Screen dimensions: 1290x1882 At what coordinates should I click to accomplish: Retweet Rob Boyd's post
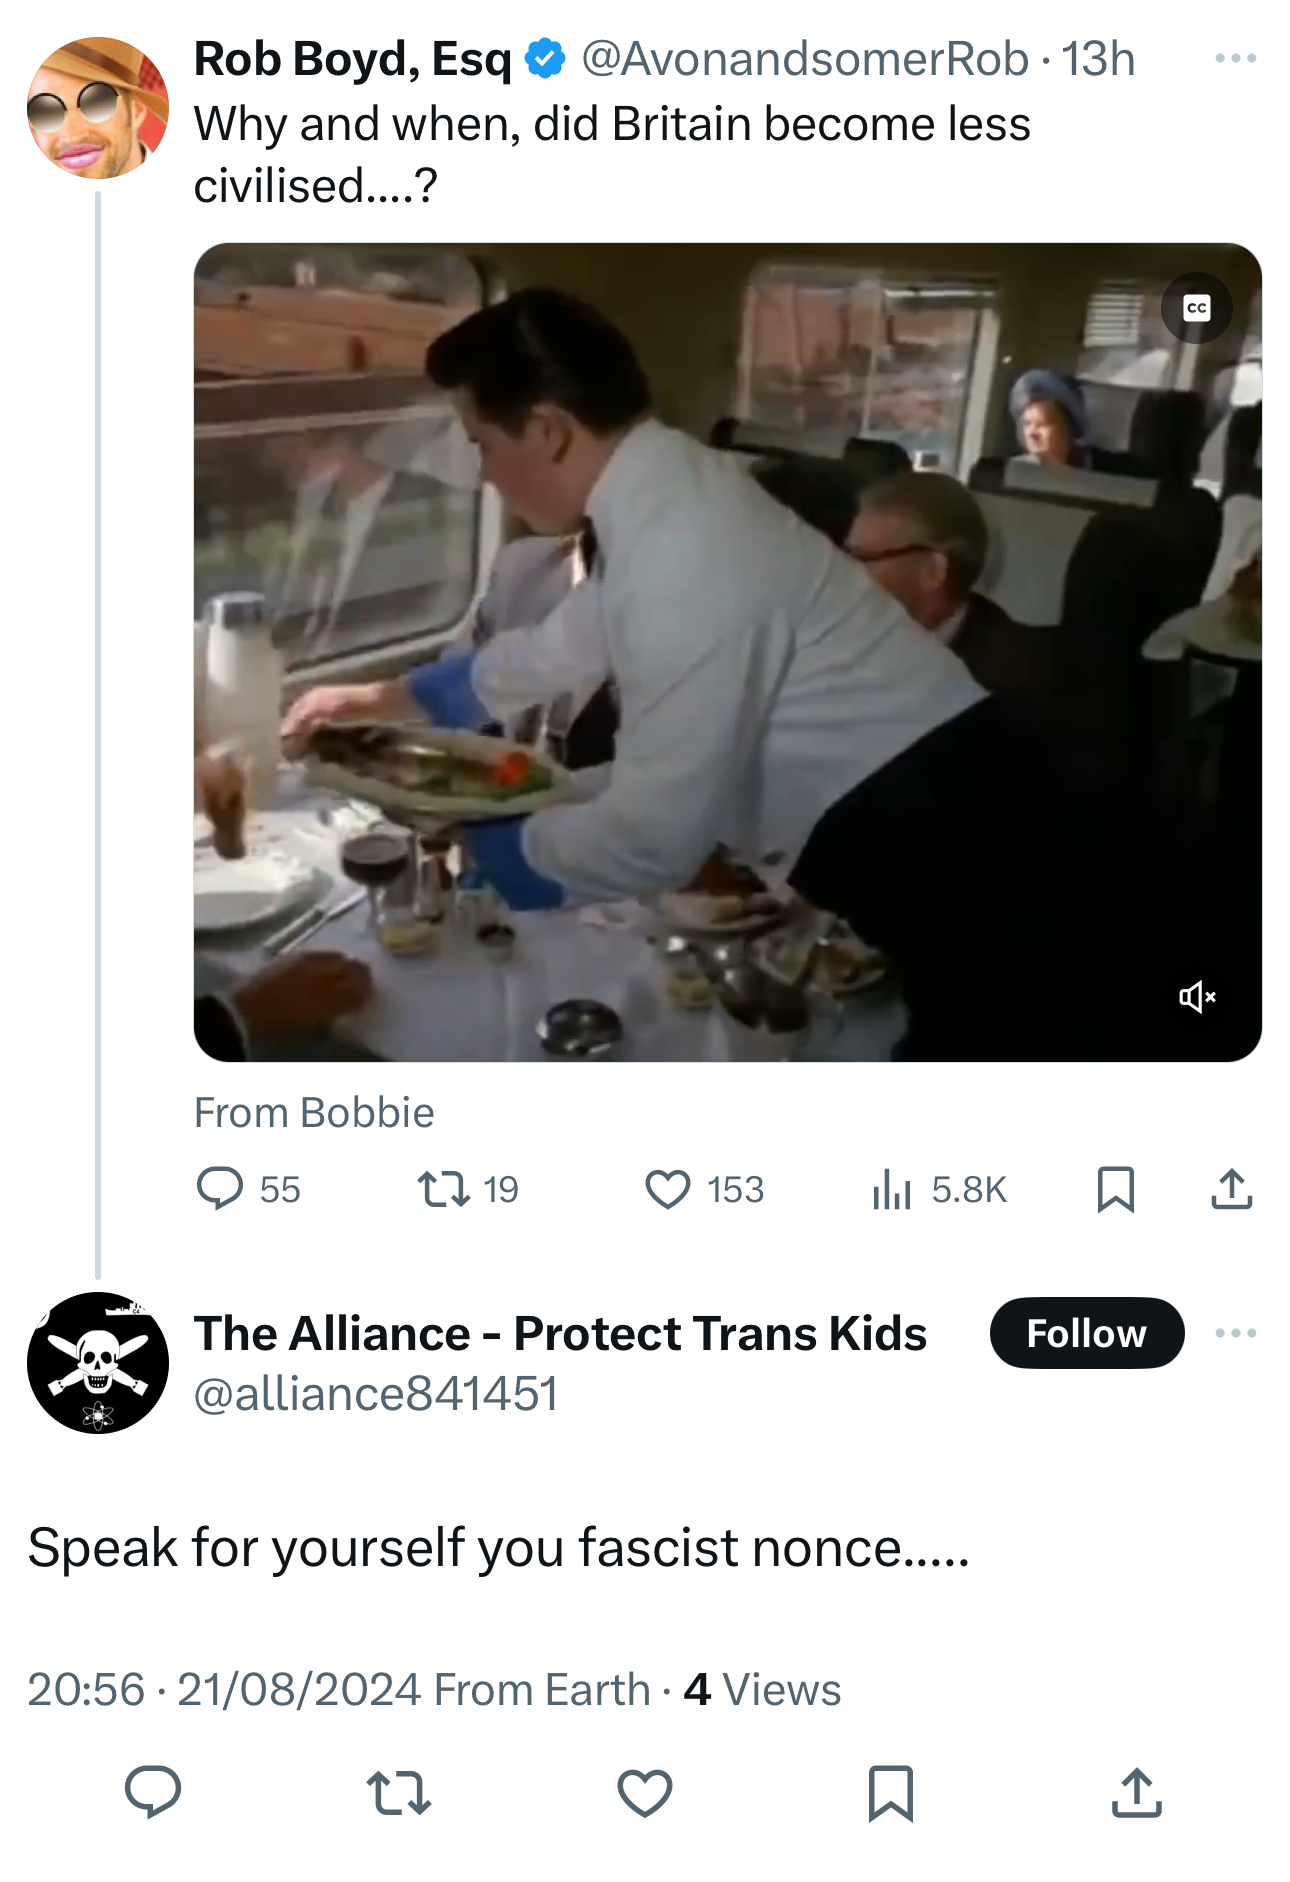444,1189
